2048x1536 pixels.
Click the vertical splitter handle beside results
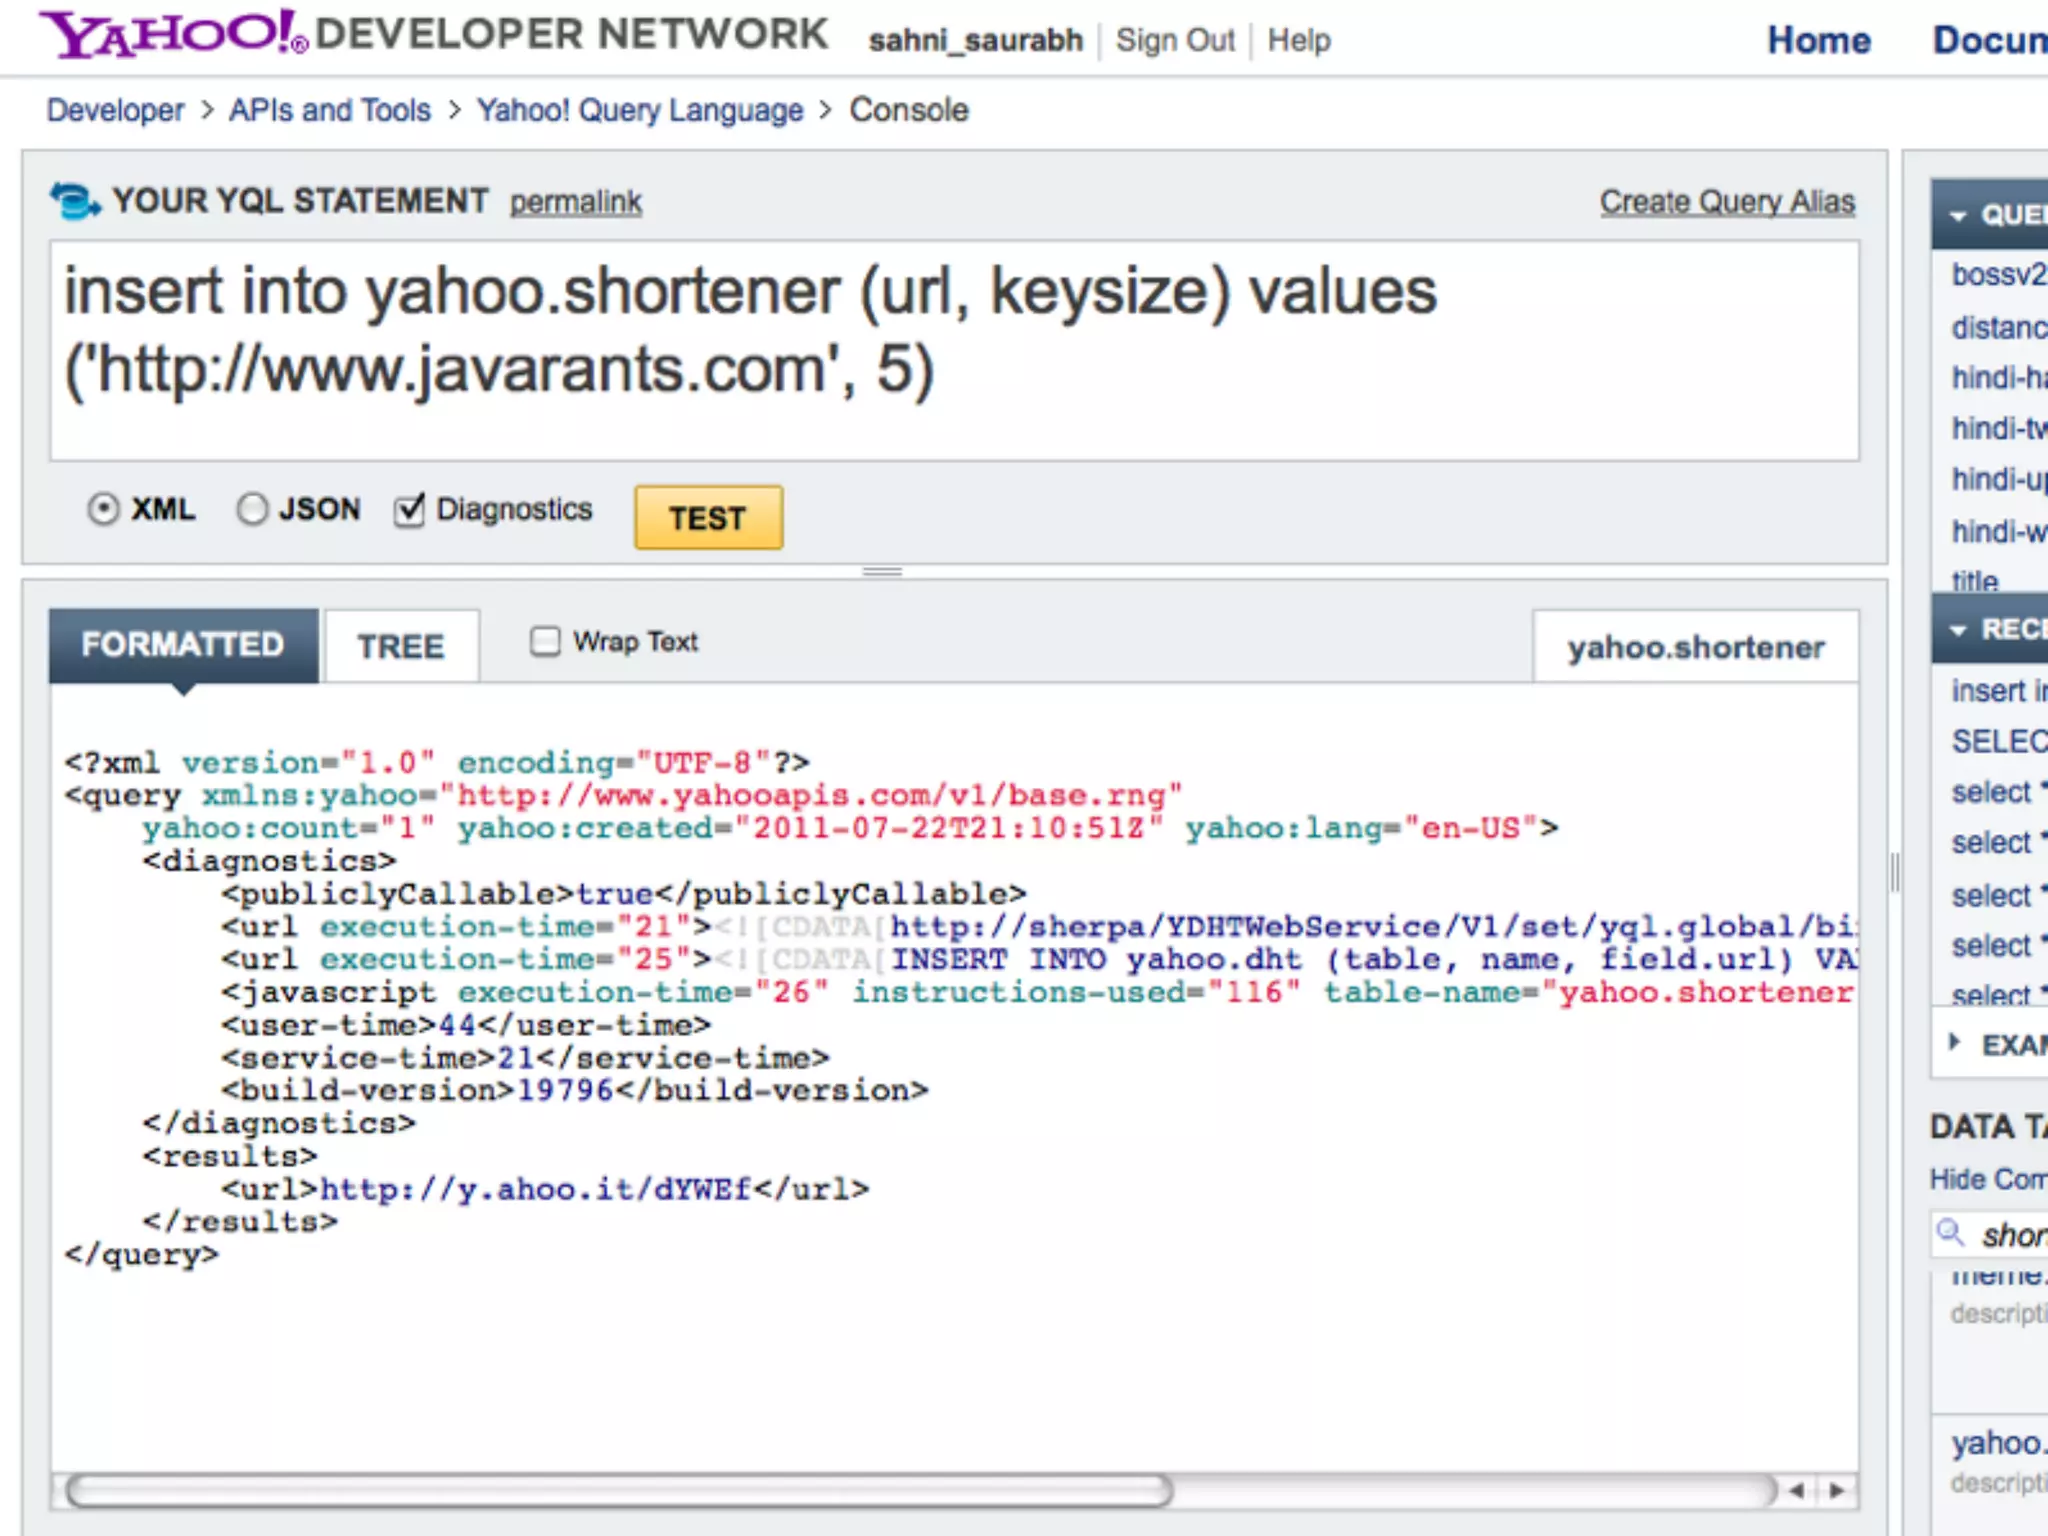(x=1895, y=872)
